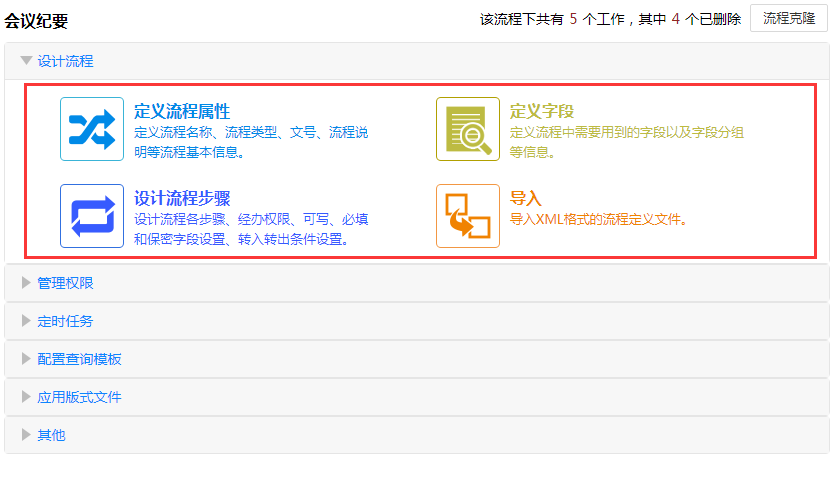835x503 pixels.
Task: Open the 定义流程属性 title link
Action: (x=182, y=111)
